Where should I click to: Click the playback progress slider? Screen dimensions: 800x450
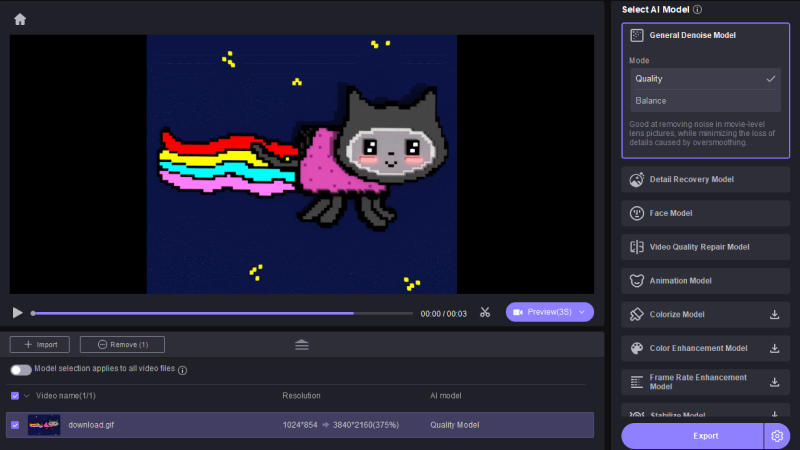tap(221, 313)
